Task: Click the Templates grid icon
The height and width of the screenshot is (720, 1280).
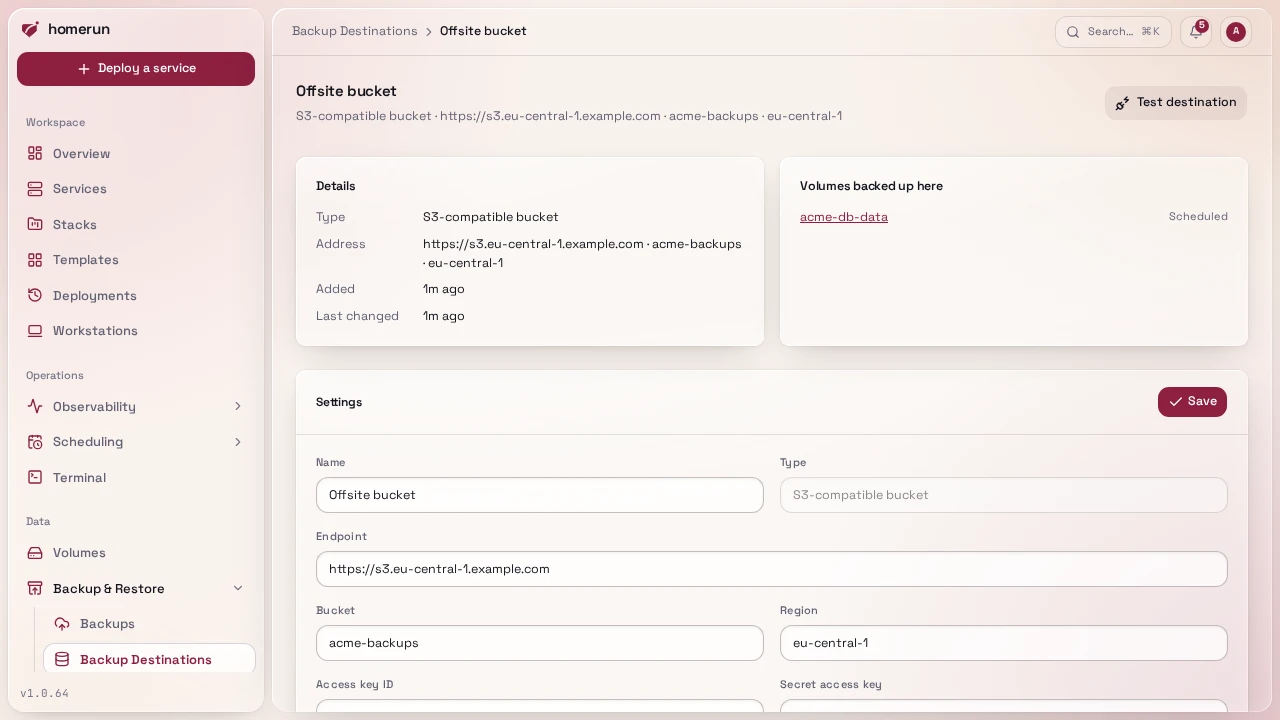Action: 35,260
